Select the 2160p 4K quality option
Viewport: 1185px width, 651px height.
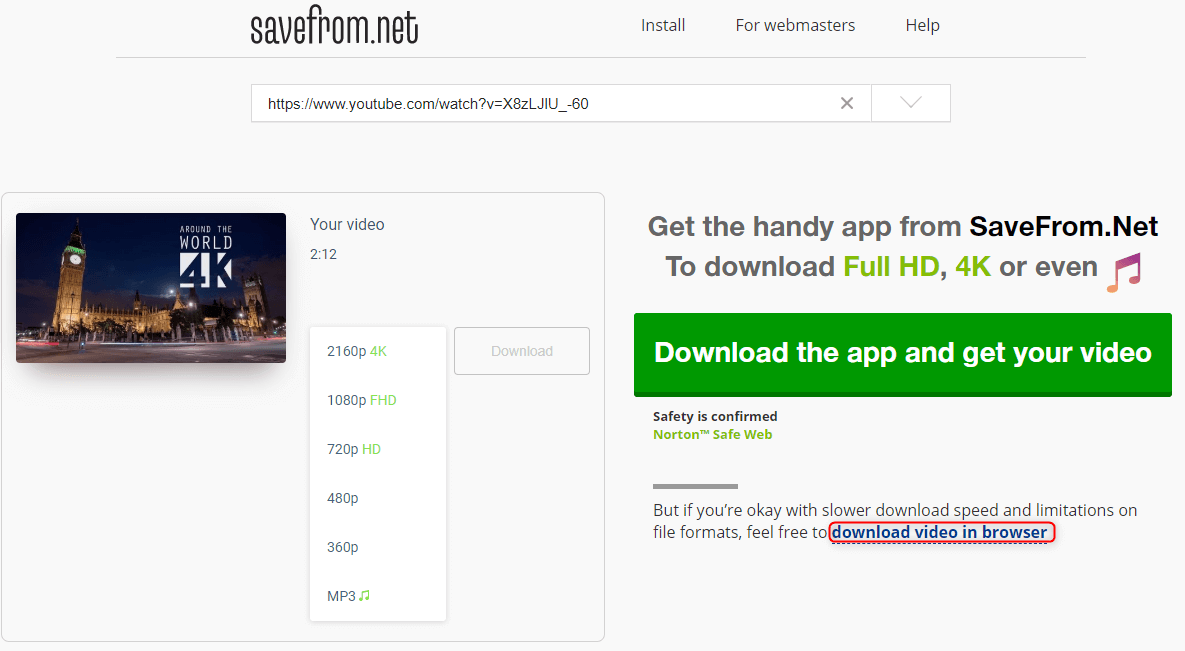tap(356, 351)
